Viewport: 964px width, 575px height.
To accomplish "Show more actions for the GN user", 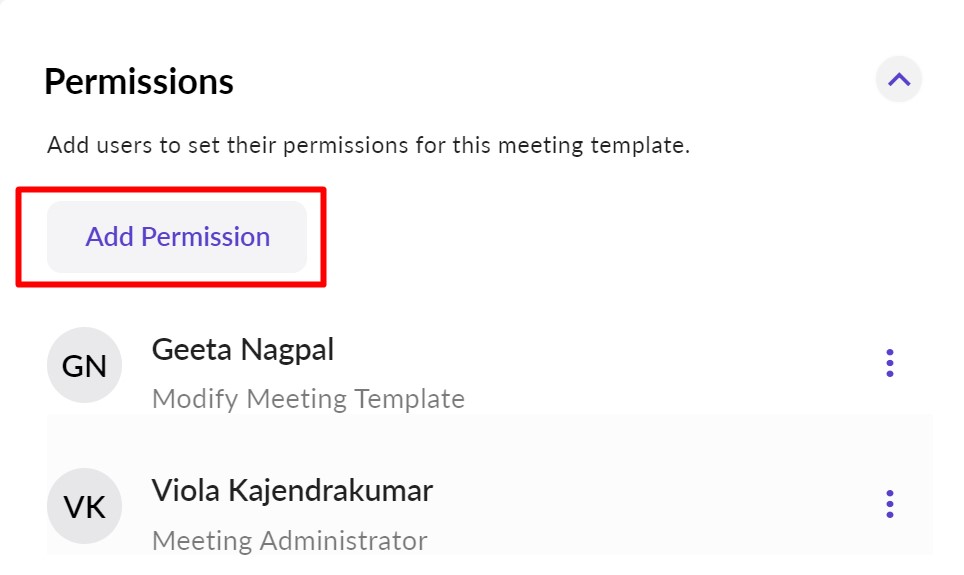I will [x=889, y=363].
